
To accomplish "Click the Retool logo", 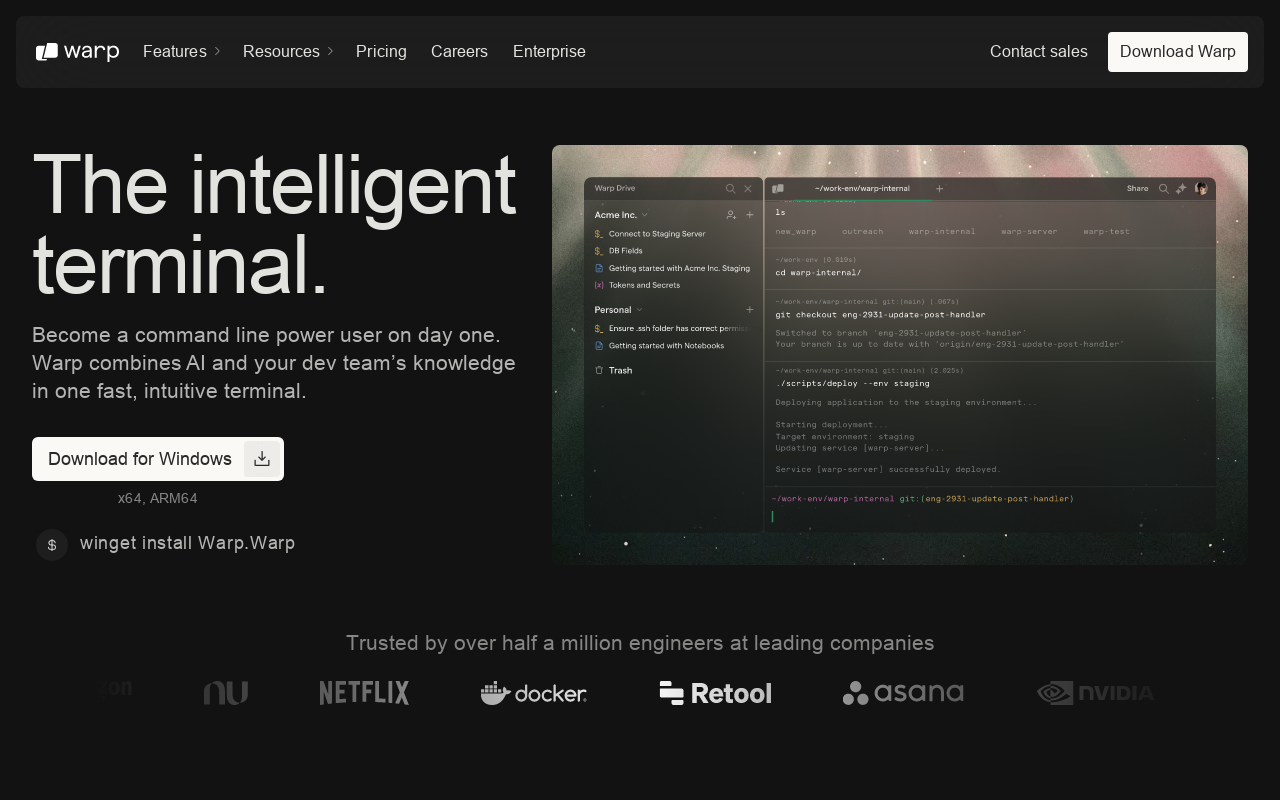I will (x=715, y=693).
